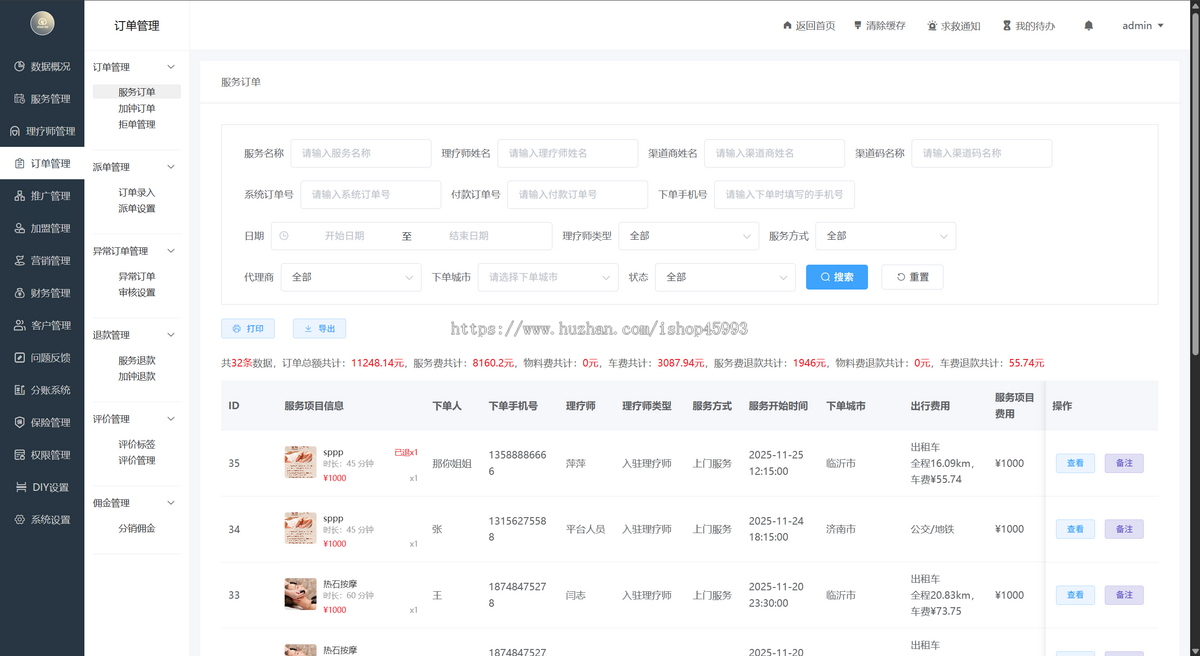Open the 代理商 dropdown
The width and height of the screenshot is (1200, 656).
coord(351,277)
